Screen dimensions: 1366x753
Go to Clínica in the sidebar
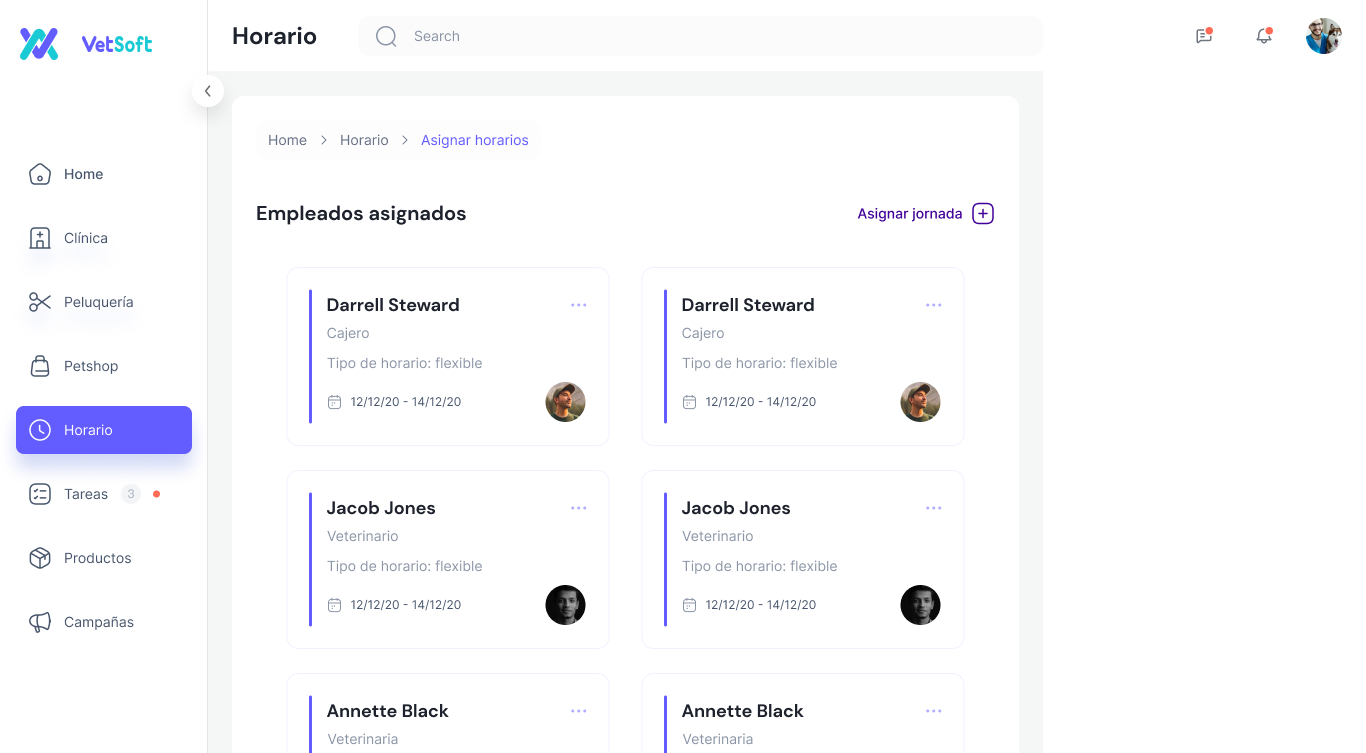pos(85,238)
